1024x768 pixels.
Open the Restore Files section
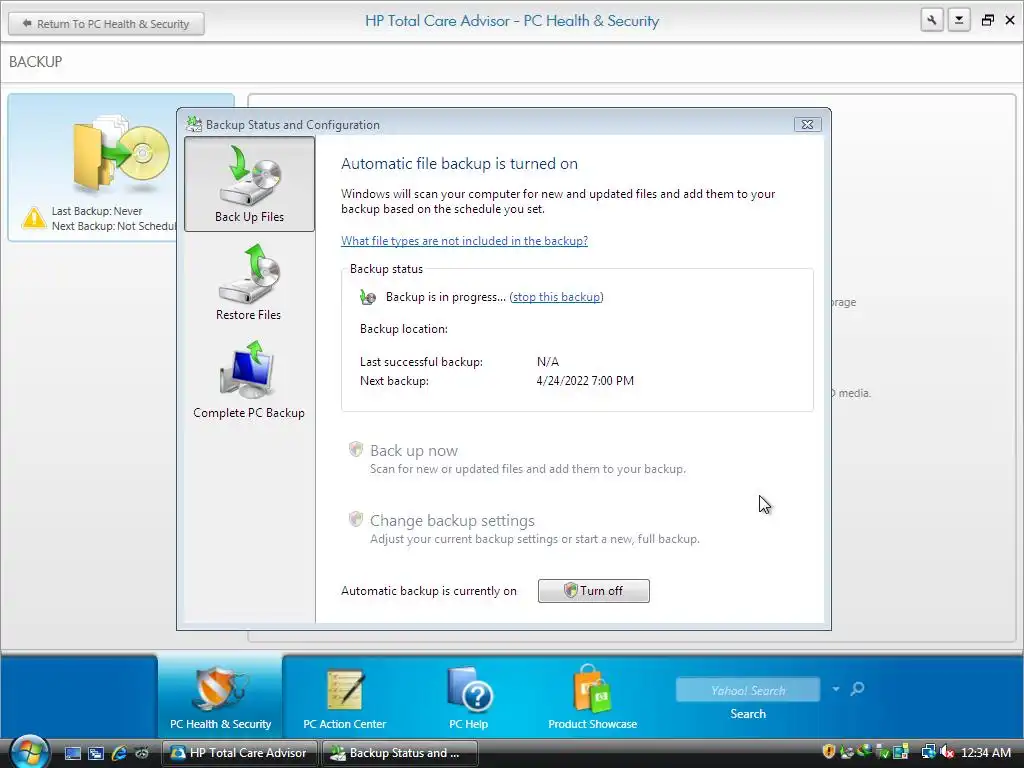coord(249,282)
